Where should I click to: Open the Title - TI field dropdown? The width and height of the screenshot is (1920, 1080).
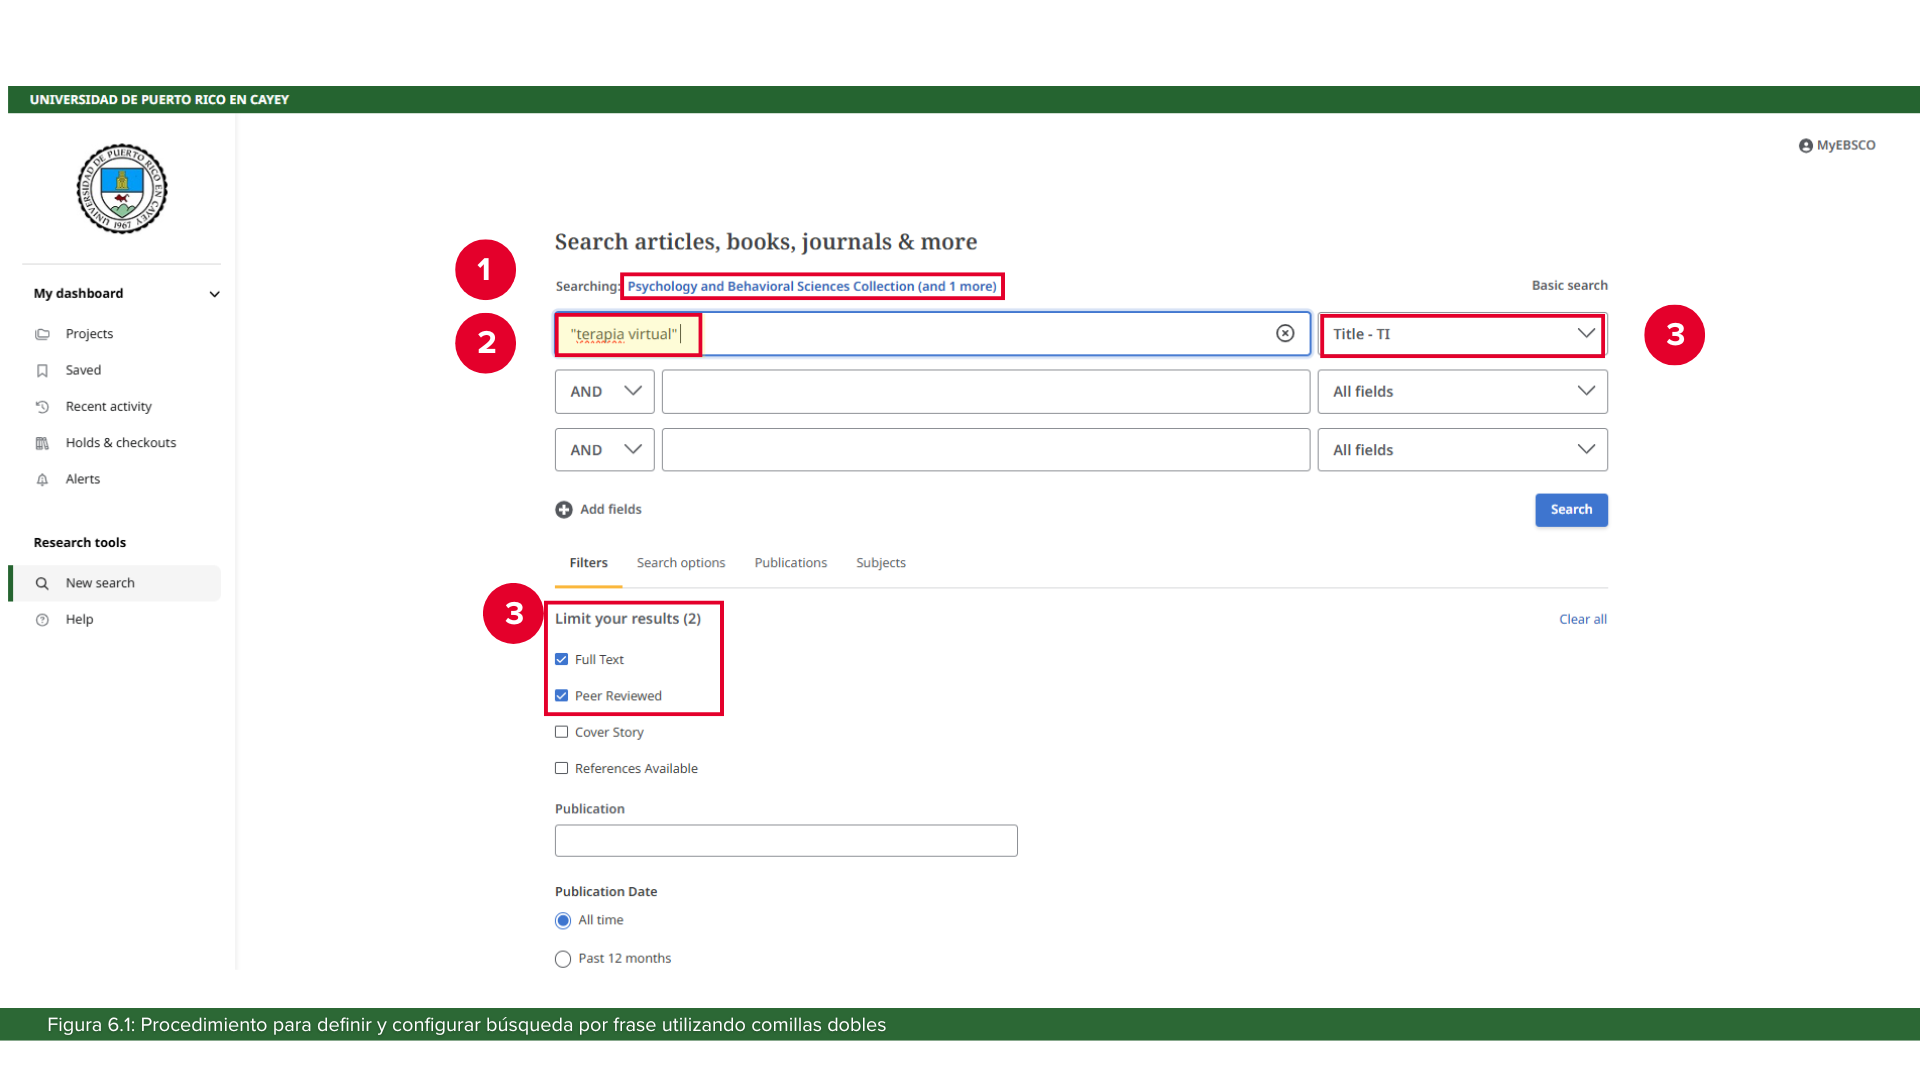1462,334
